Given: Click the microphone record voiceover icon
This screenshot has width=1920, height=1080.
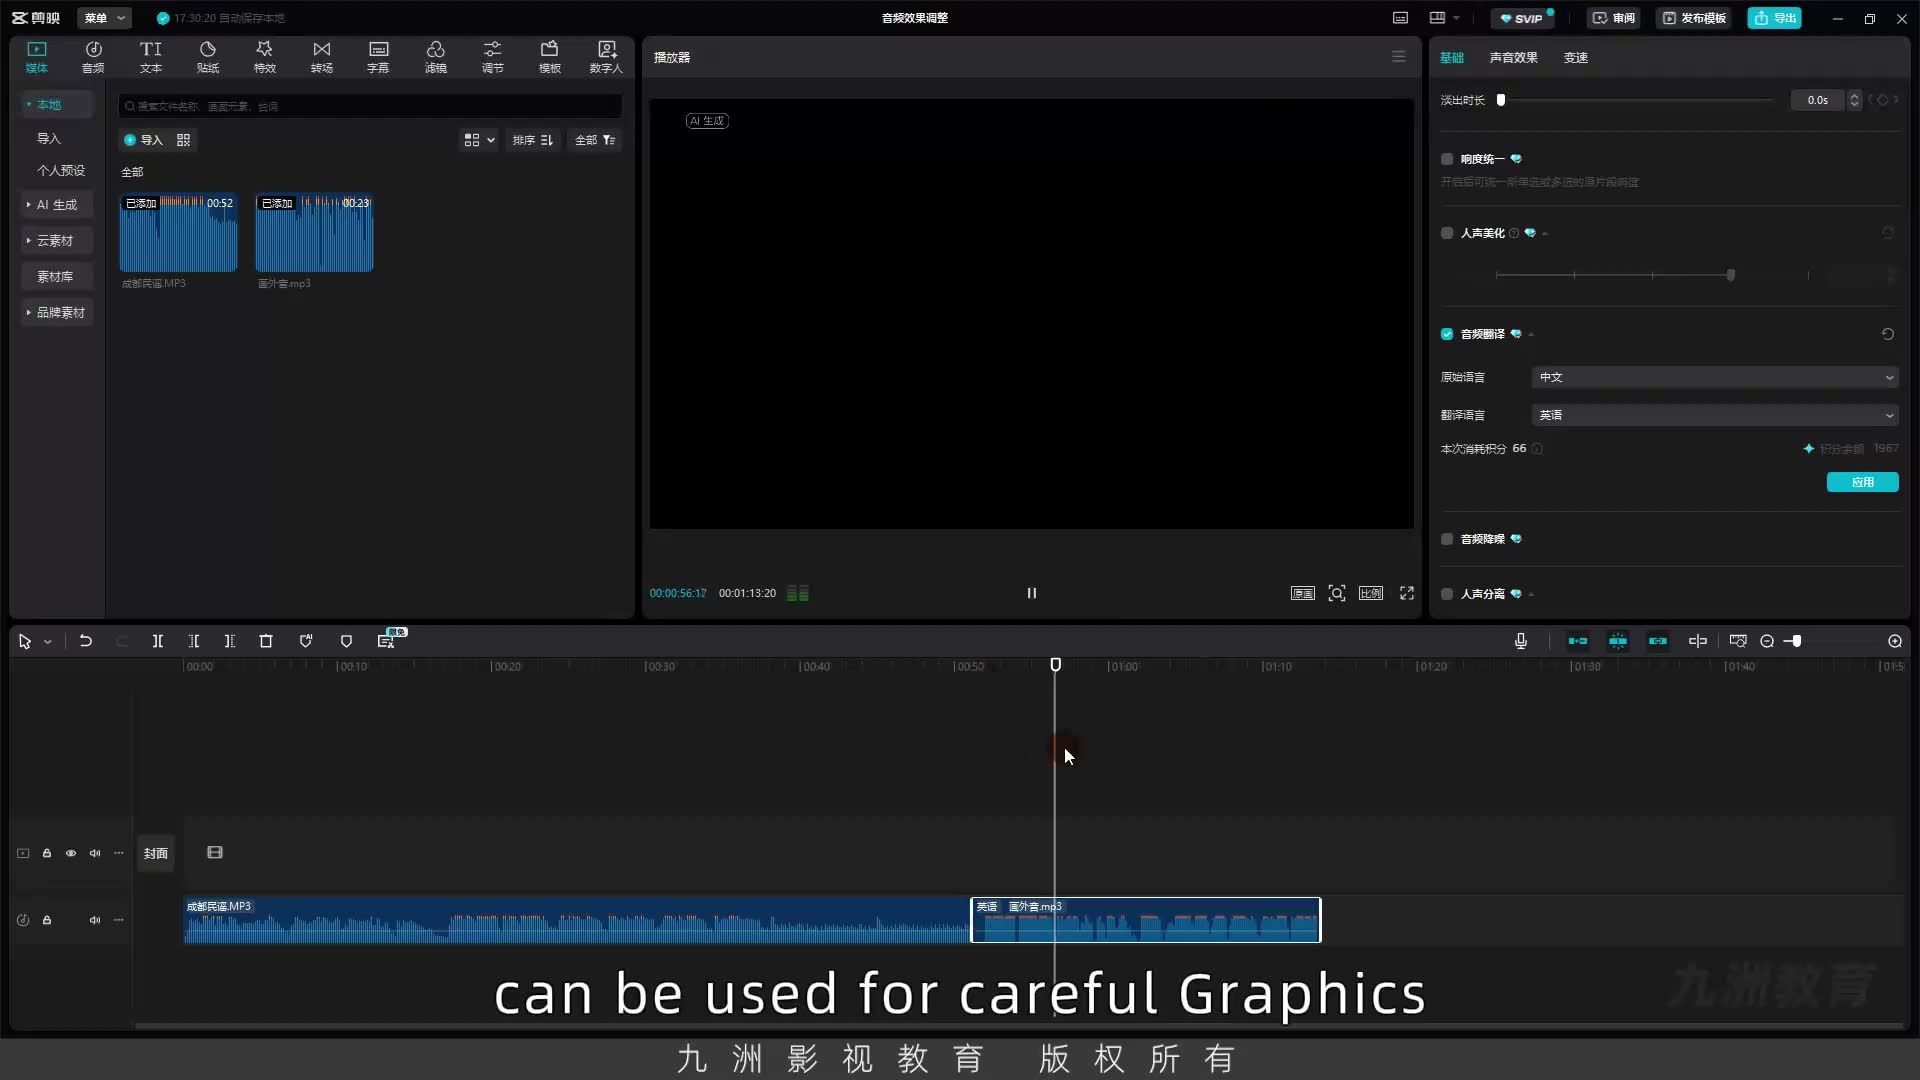Looking at the screenshot, I should (1521, 641).
